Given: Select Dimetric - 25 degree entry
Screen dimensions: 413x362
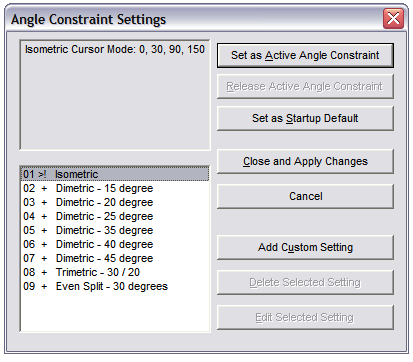Looking at the screenshot, I should click(115, 216).
